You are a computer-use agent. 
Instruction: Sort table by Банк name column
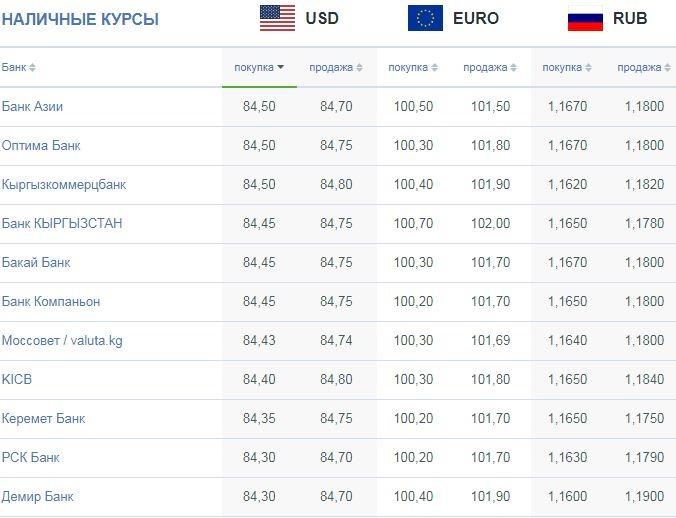(19, 68)
